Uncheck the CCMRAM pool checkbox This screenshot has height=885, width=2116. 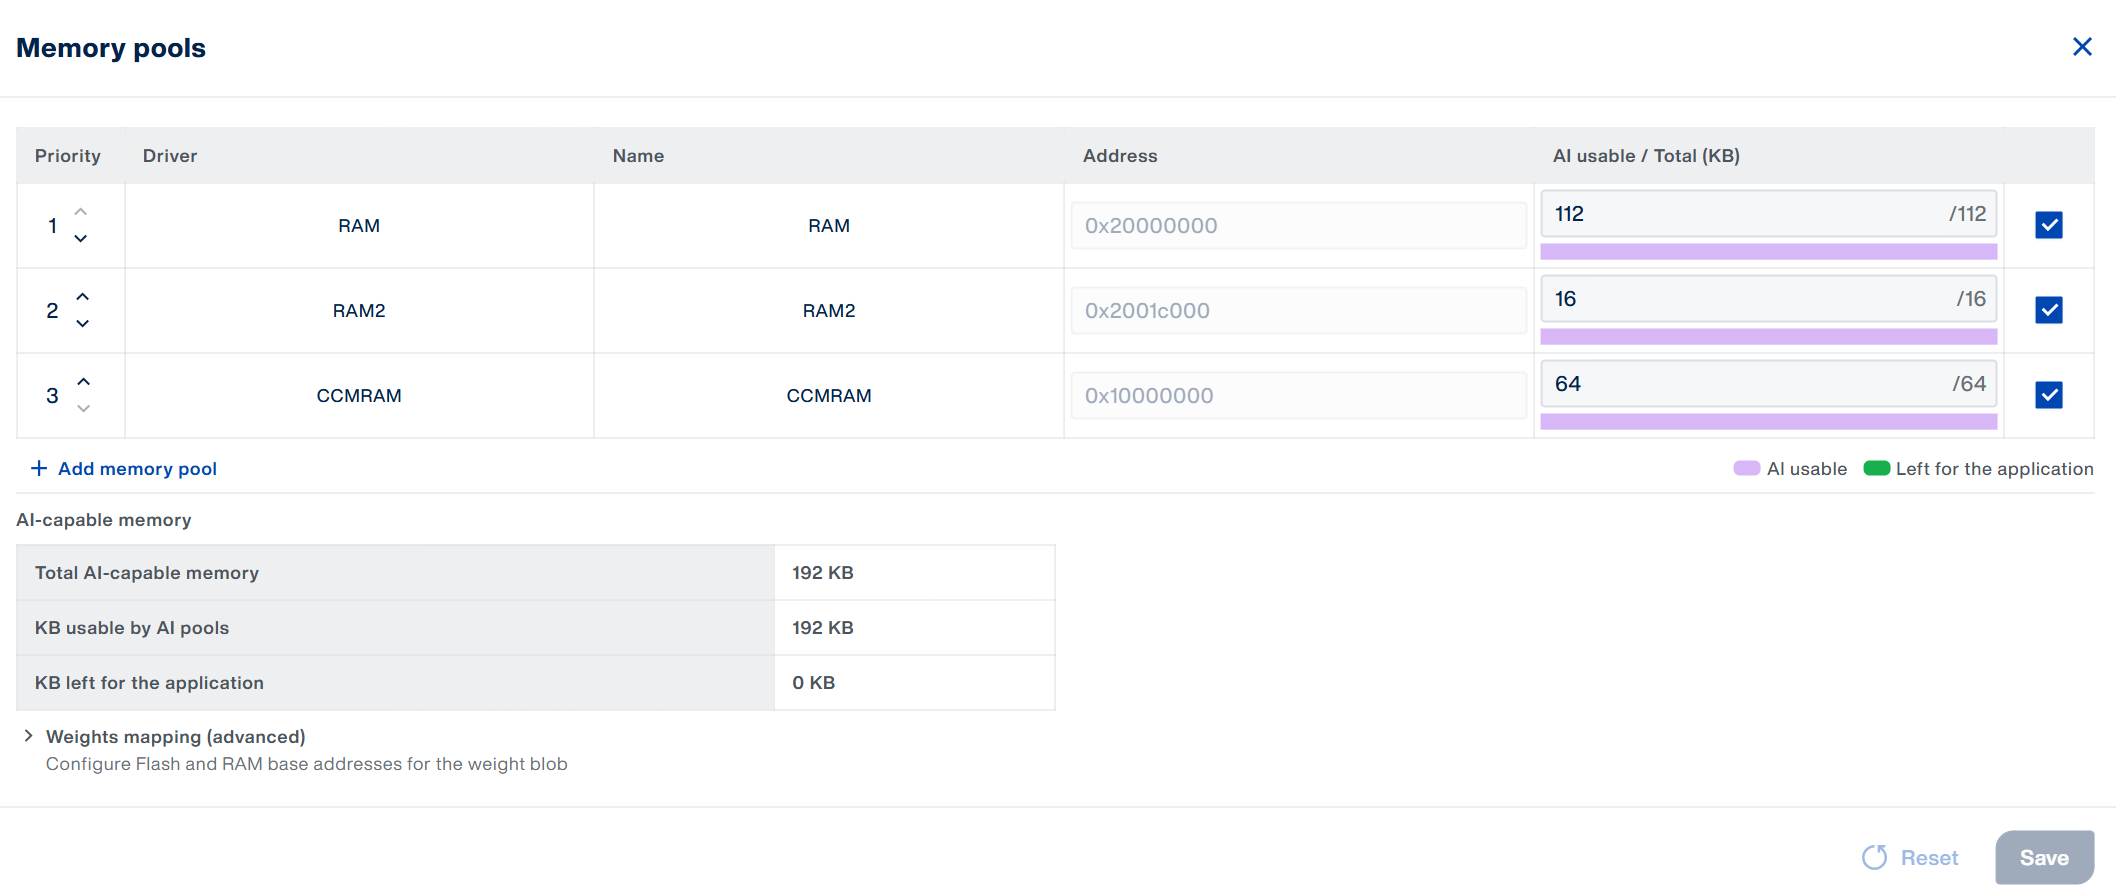pyautogui.click(x=2049, y=395)
